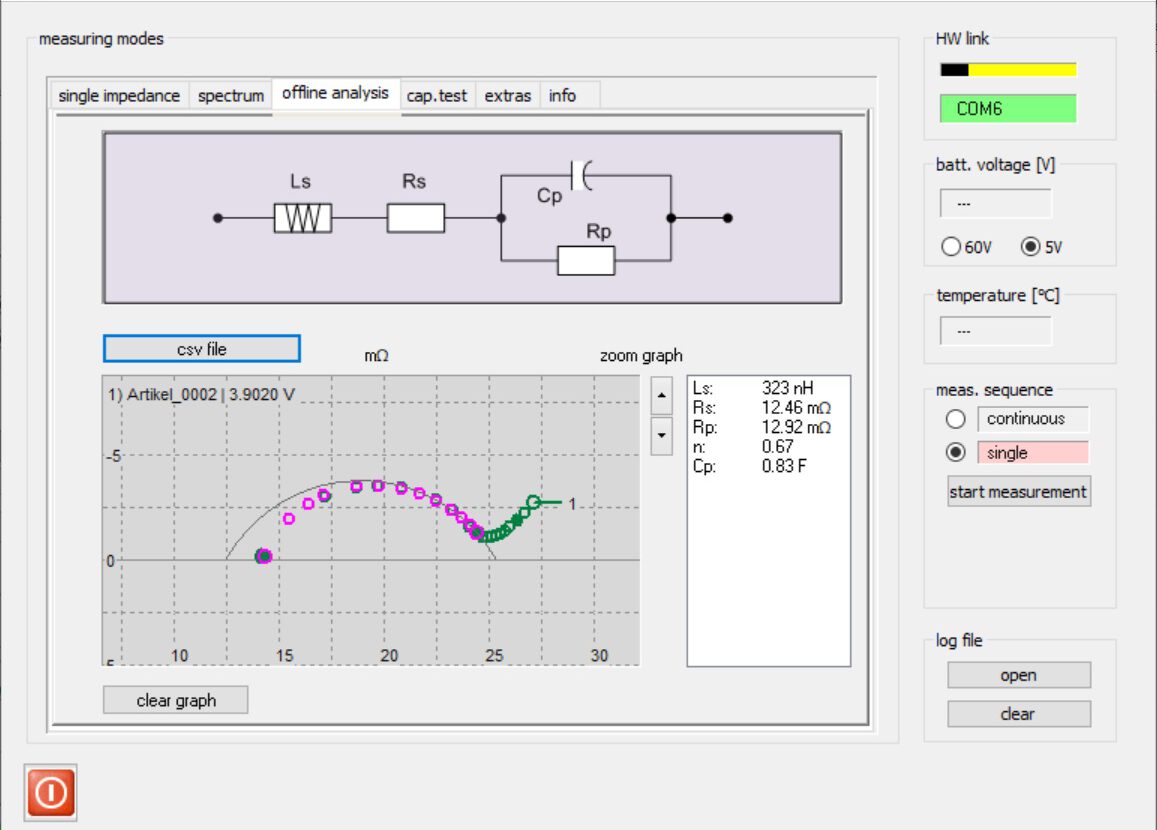1157x830 pixels.
Task: Click the battery voltage readout field
Action: click(x=995, y=204)
